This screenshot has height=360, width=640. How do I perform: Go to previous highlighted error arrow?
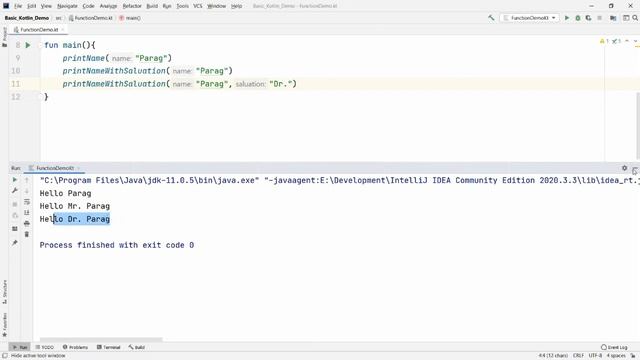(627, 41)
